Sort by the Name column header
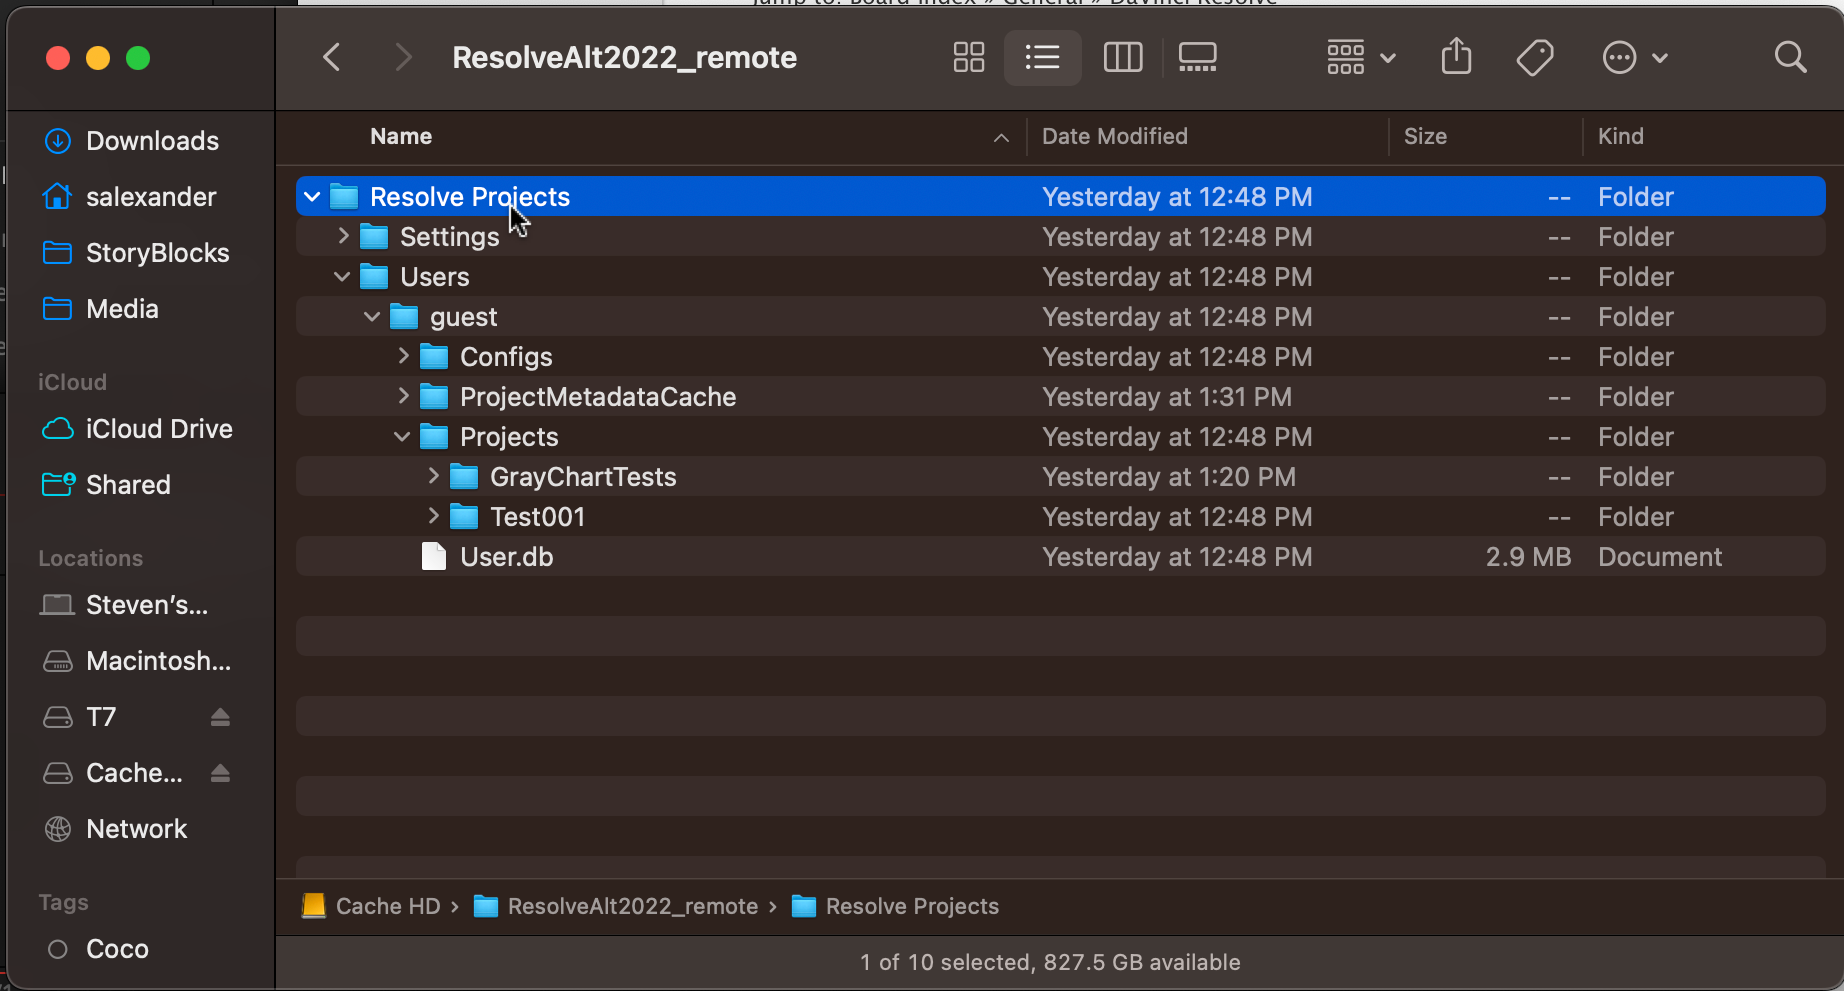Image resolution: width=1844 pixels, height=991 pixels. pyautogui.click(x=401, y=136)
